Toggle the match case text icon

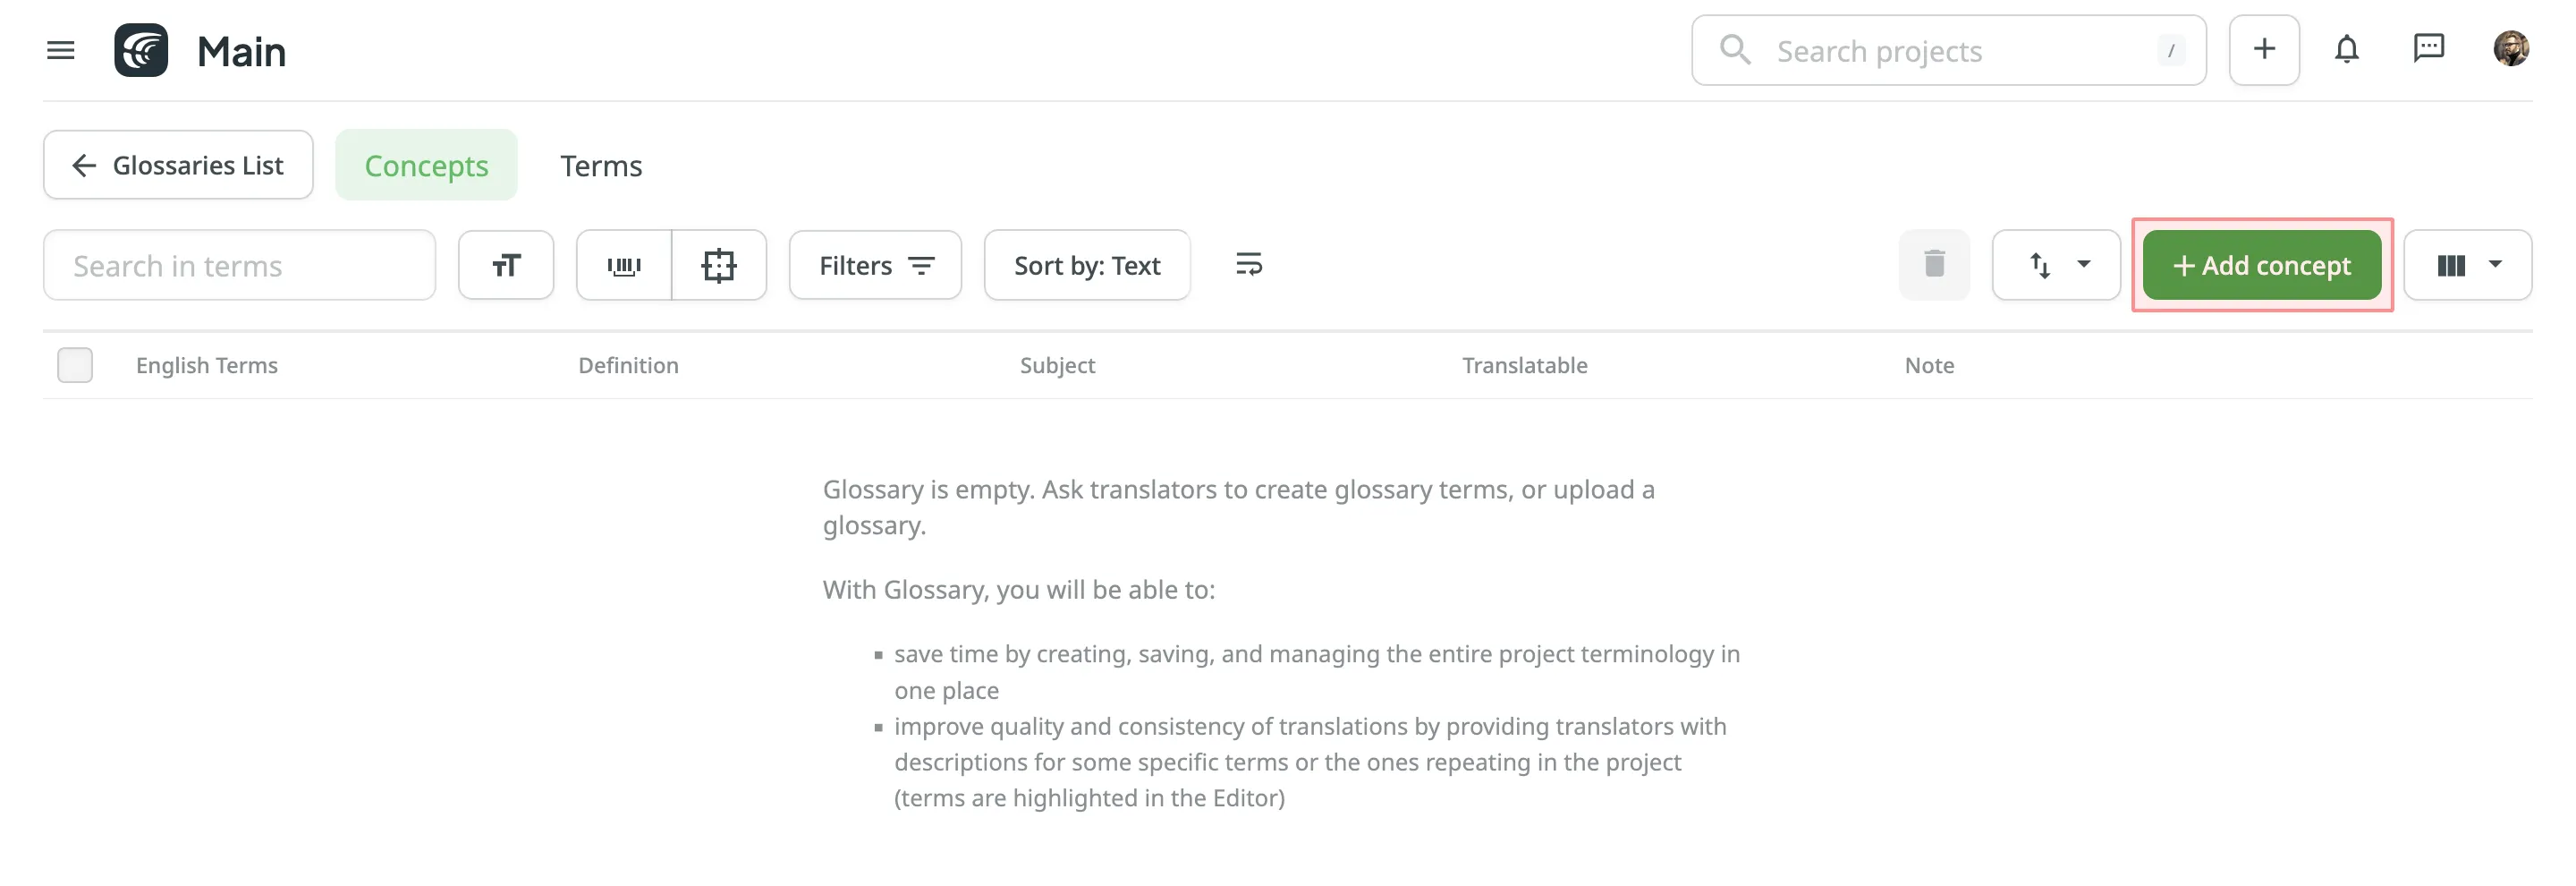click(506, 266)
